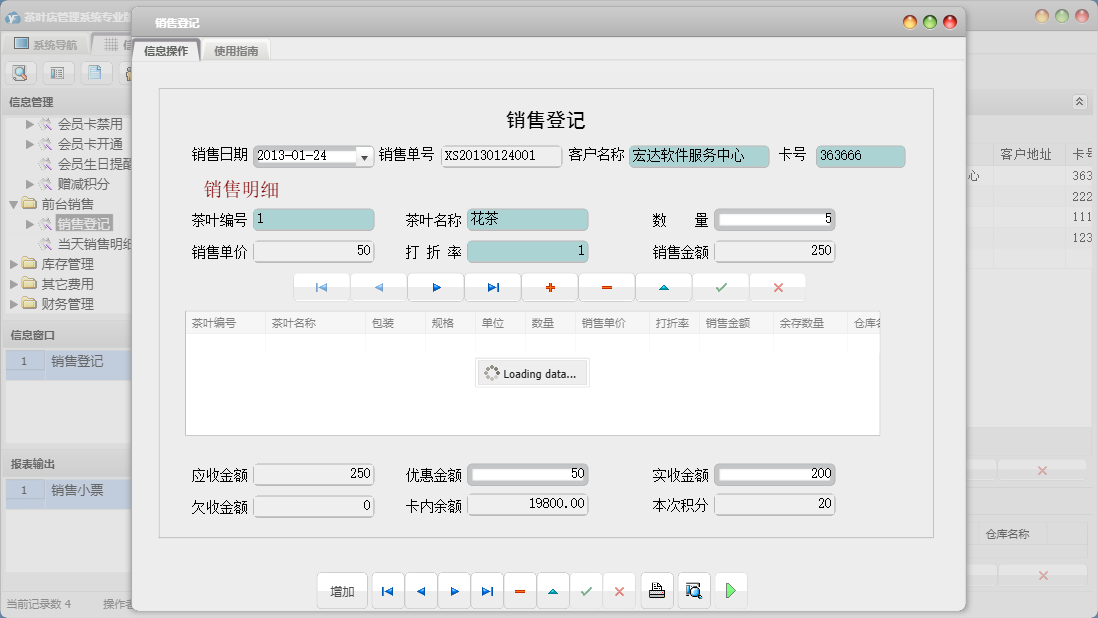Click the report list icon in the top toolbar
Screen dimensions: 1098x618
[56, 72]
